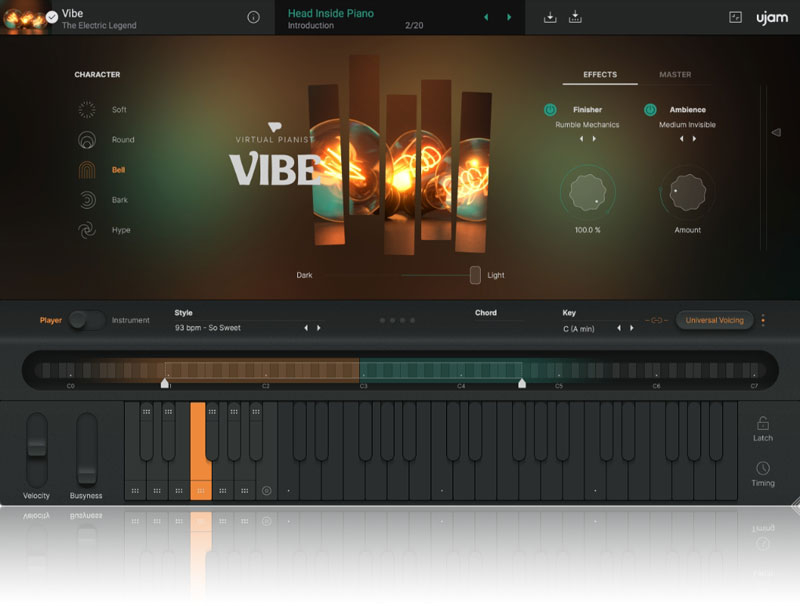
Task: Toggle the Ambience power button
Action: 650,110
